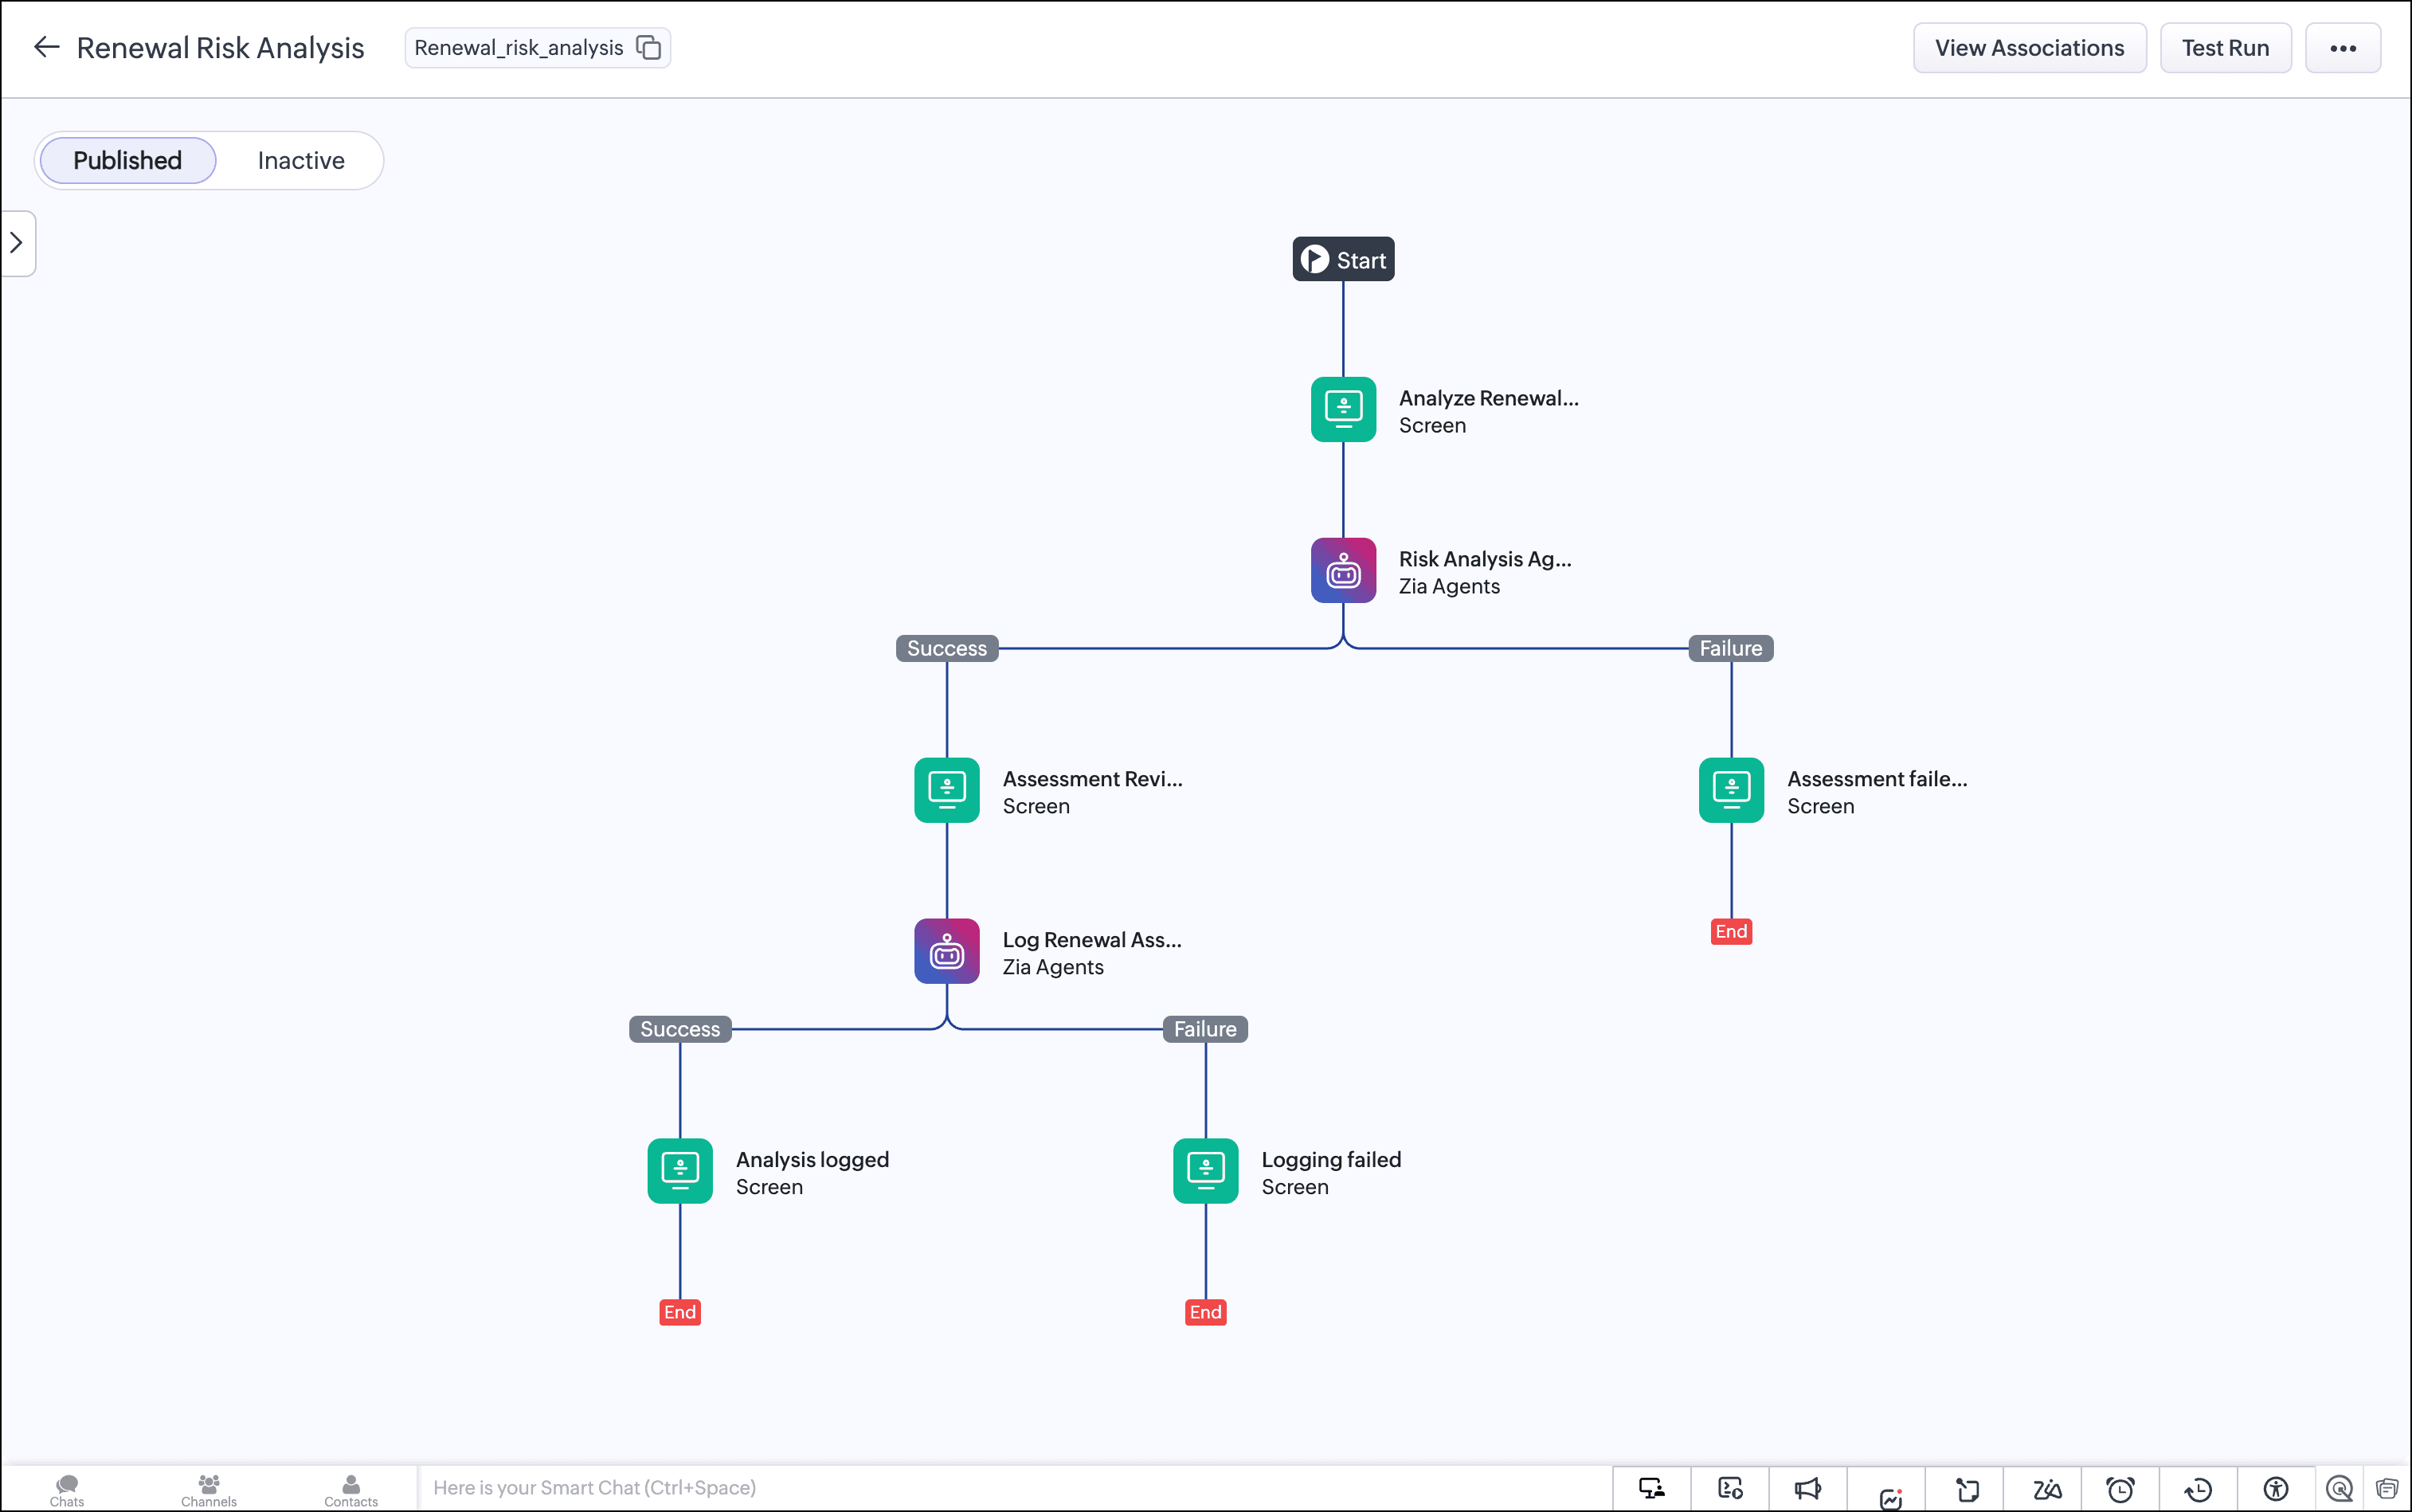
Task: Open the Assessment faile... screen node icon
Action: click(1731, 790)
